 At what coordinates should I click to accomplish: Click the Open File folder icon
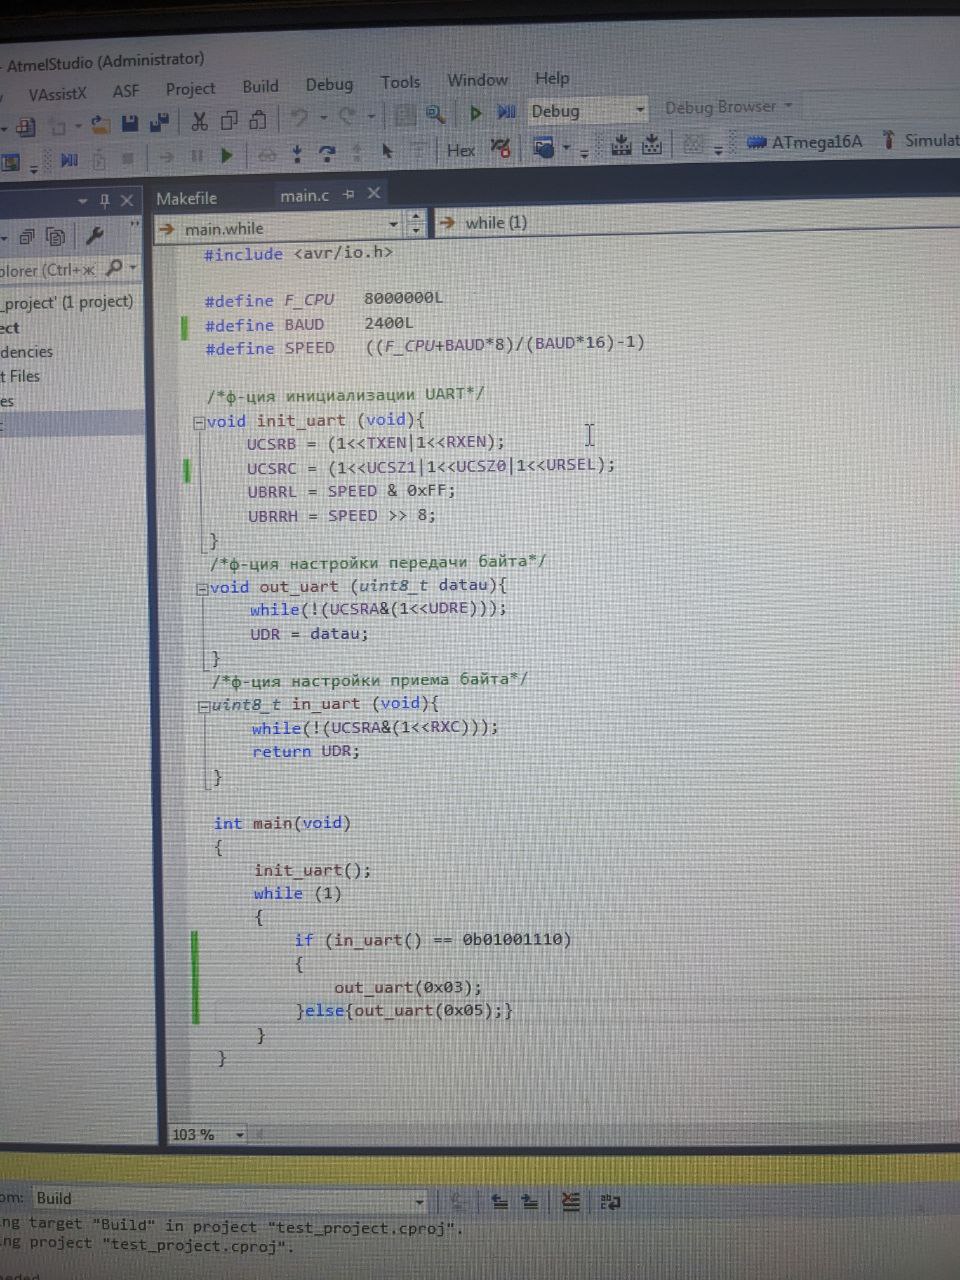100,124
